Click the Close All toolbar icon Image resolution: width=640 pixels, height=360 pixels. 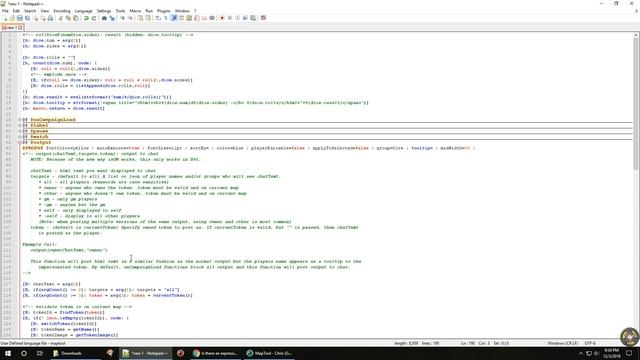pyautogui.click(x=43, y=18)
